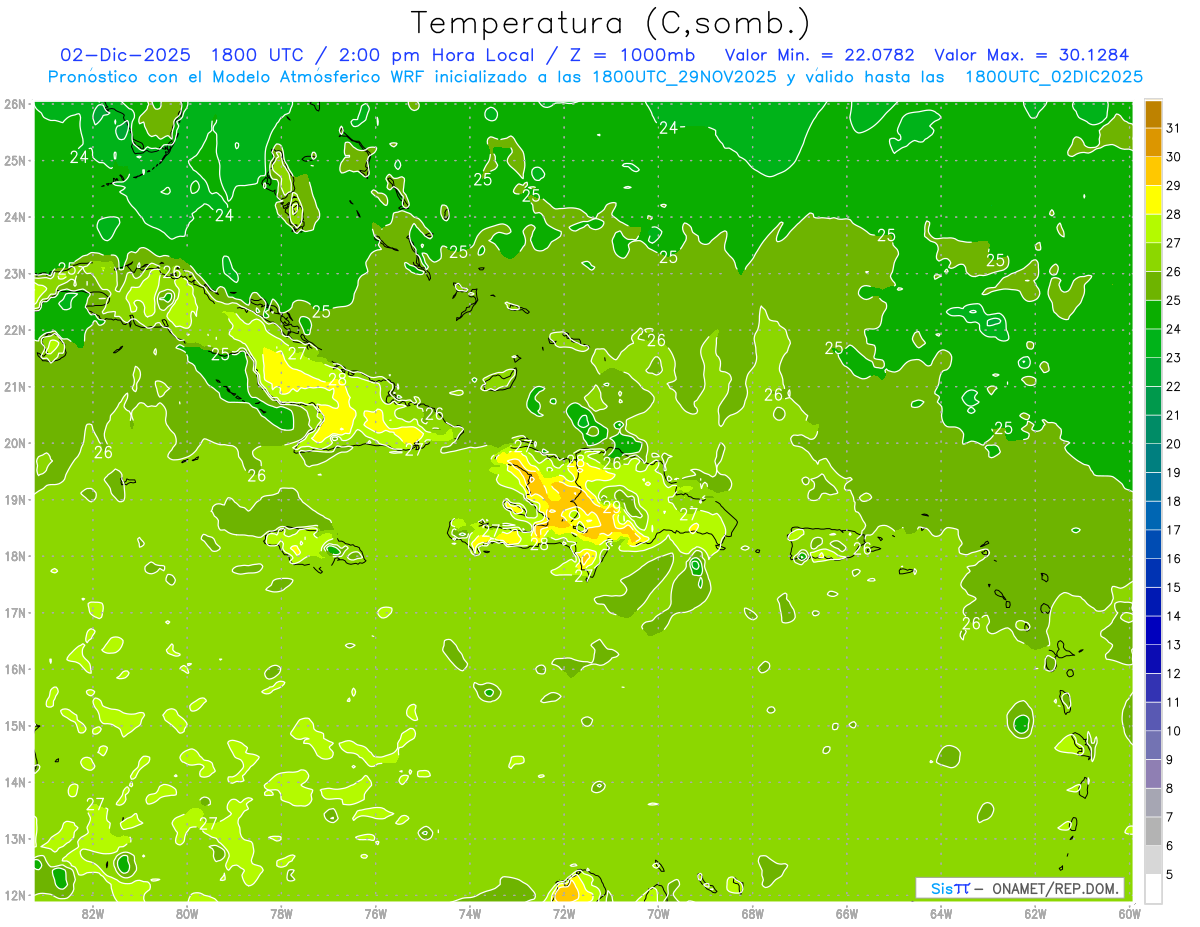Screen dimensions: 1200x927
Task: Click the '78W' longitude axis label
Action: (x=281, y=913)
